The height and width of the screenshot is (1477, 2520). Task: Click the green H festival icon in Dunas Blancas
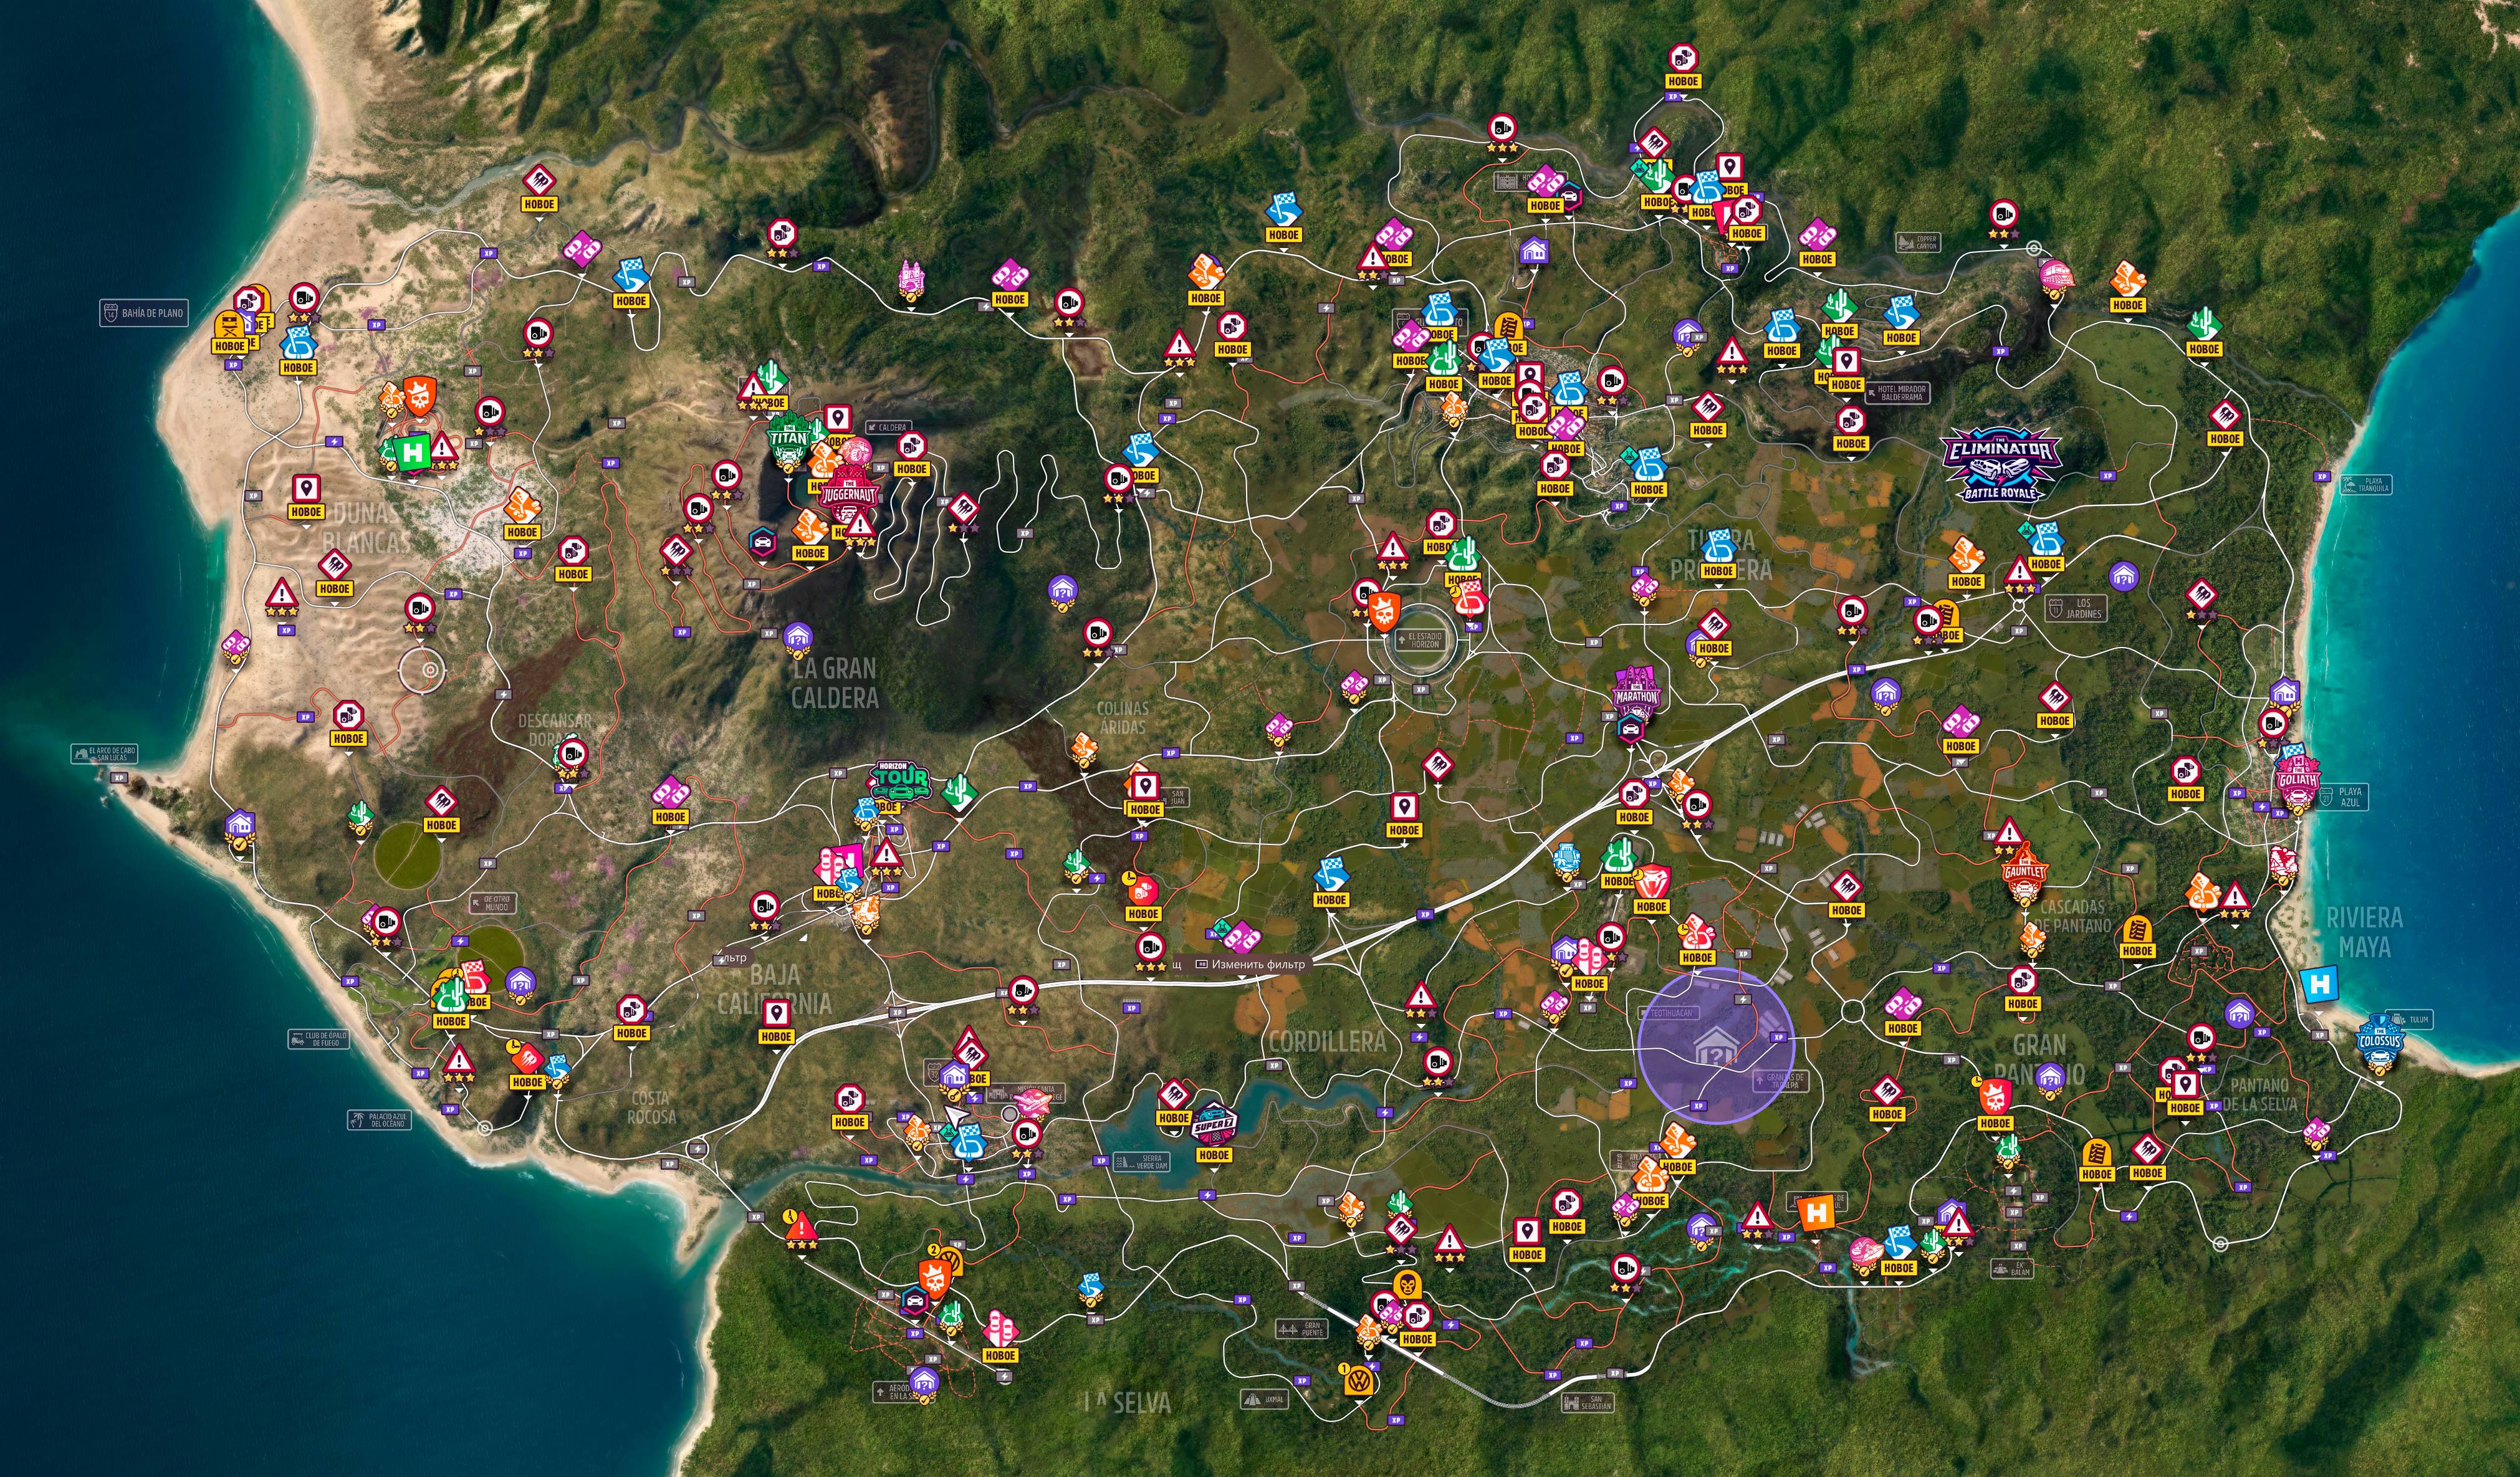click(412, 452)
